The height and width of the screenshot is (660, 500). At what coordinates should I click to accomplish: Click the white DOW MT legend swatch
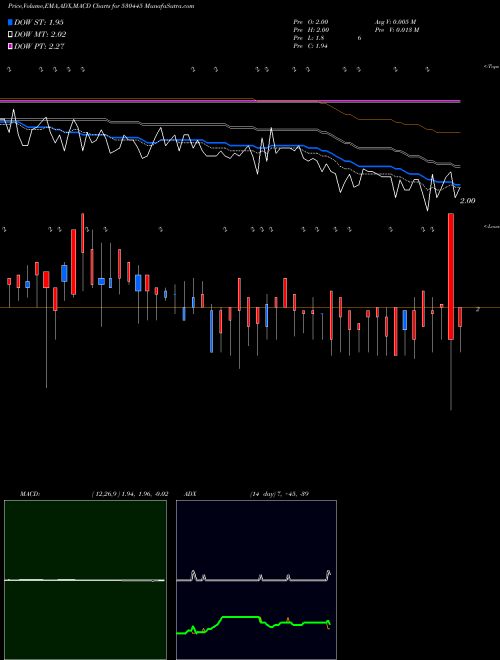click(10, 34)
